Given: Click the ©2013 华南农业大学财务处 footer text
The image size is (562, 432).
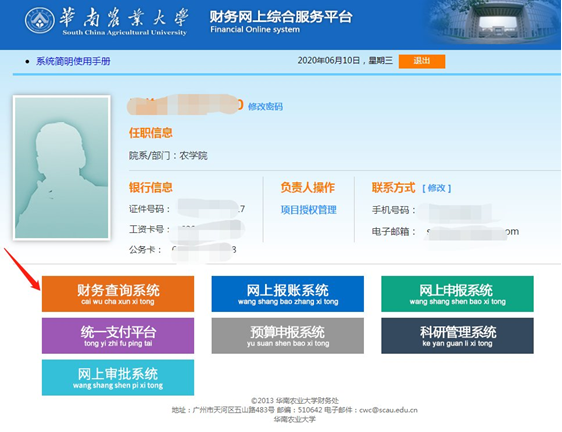Looking at the screenshot, I should click(x=295, y=400).
